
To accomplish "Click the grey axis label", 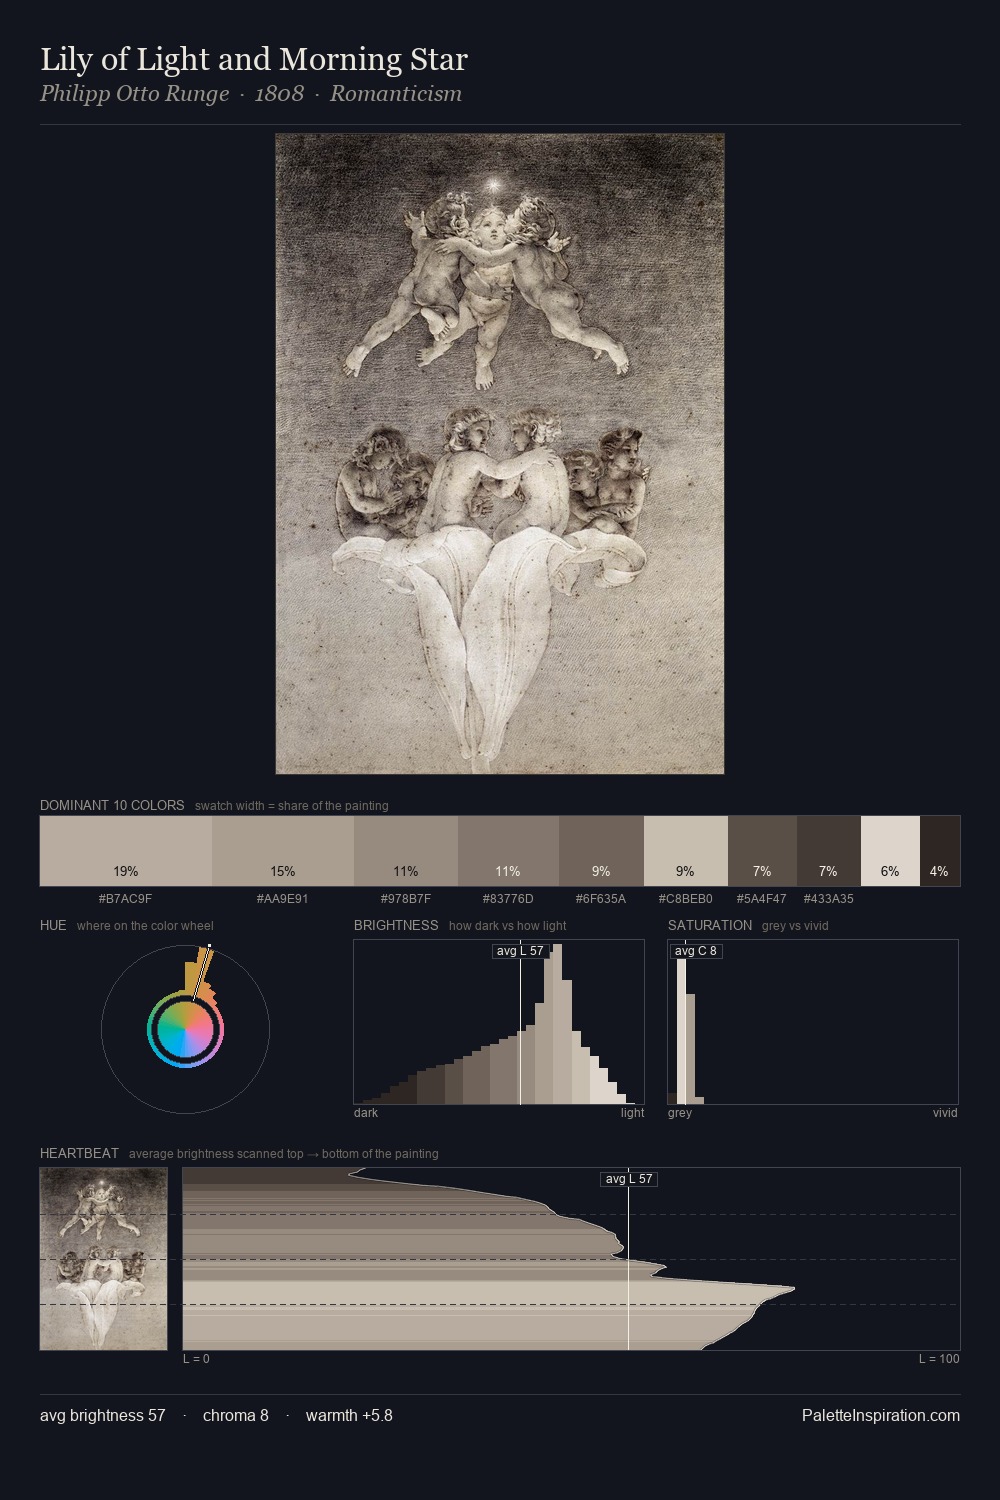I will [x=680, y=1113].
